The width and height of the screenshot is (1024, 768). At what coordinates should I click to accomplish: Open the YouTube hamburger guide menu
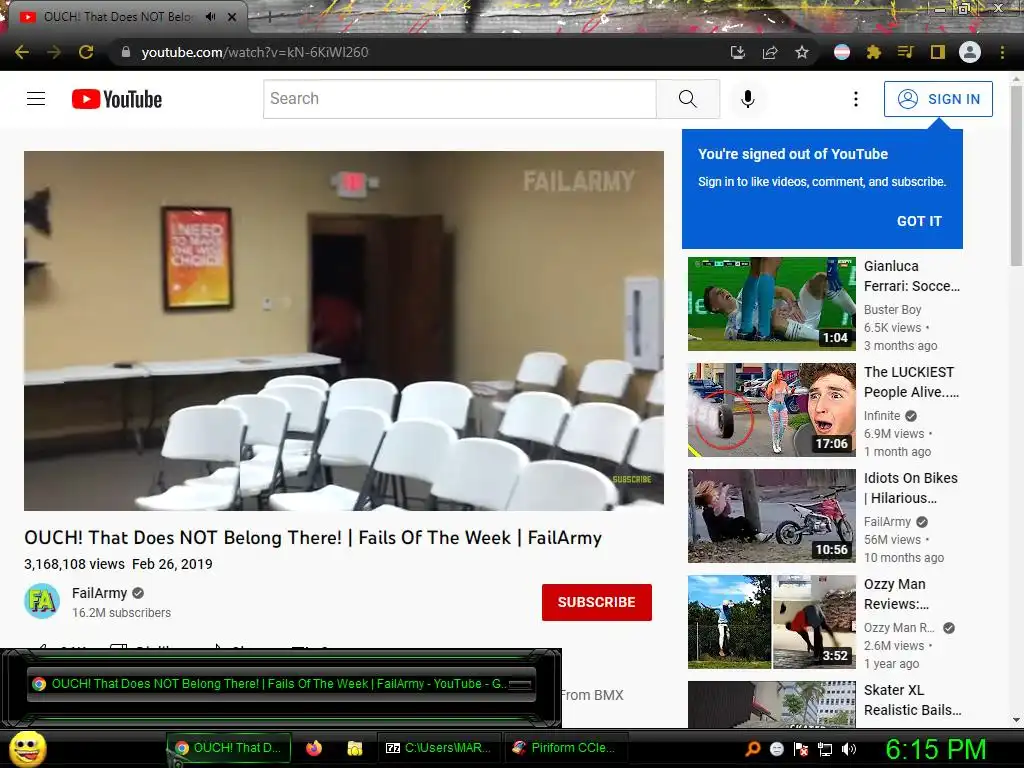36,99
